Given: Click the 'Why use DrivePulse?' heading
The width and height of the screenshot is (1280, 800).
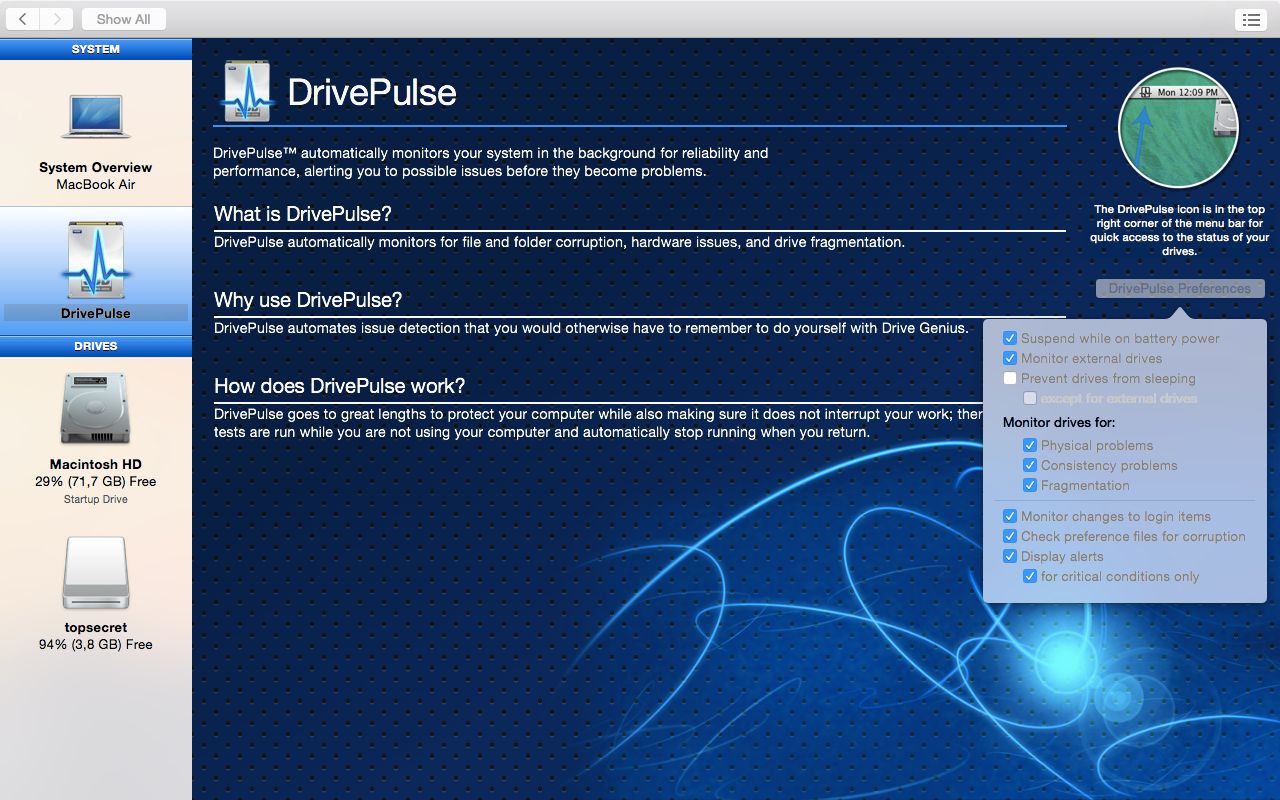Looking at the screenshot, I should click(x=308, y=300).
